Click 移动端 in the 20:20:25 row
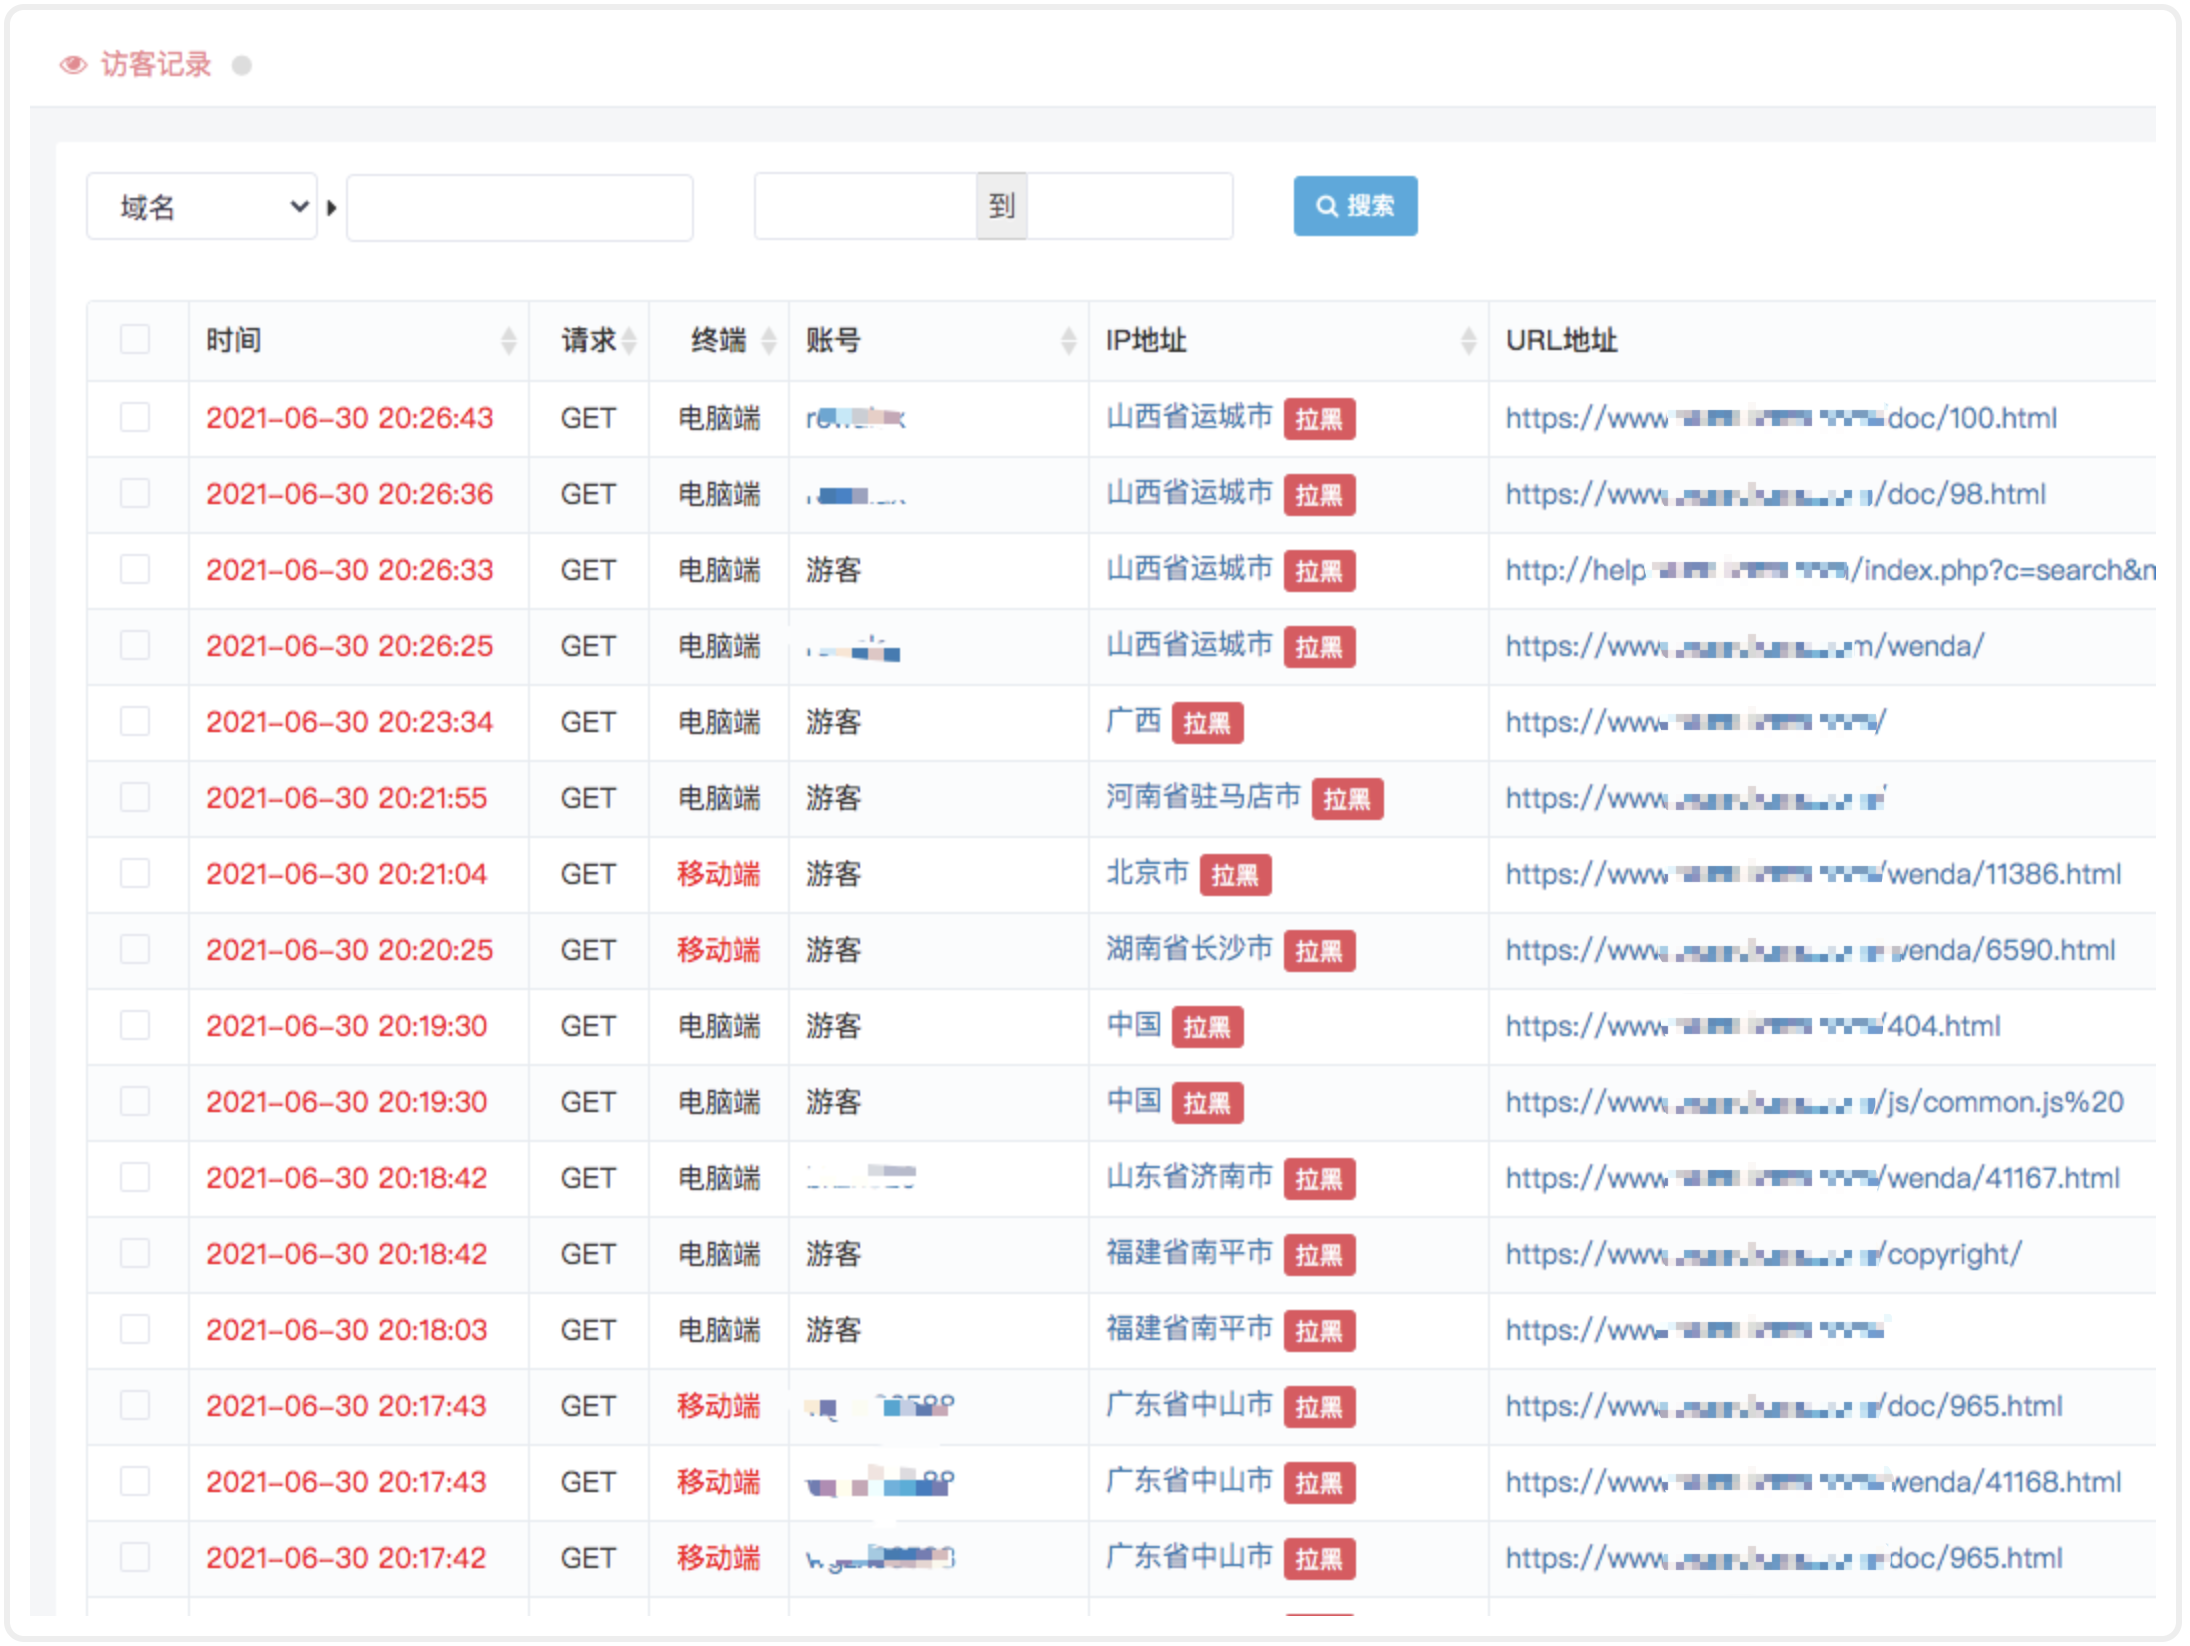This screenshot has height=1646, width=2190. [x=719, y=950]
